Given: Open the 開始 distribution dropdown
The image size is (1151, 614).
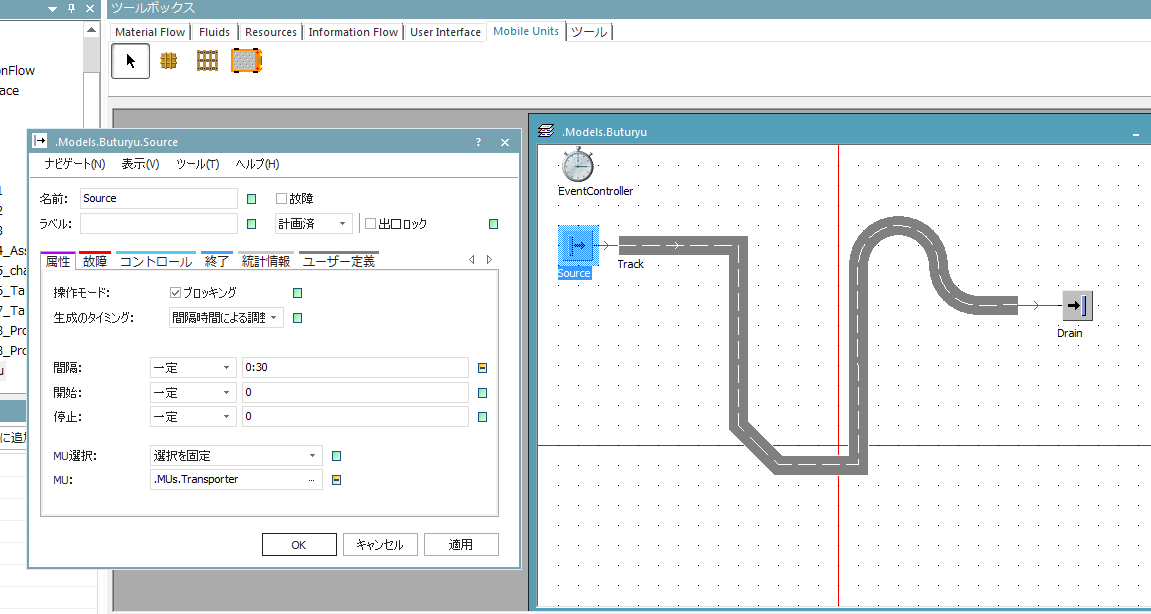Looking at the screenshot, I should pyautogui.click(x=193, y=392).
